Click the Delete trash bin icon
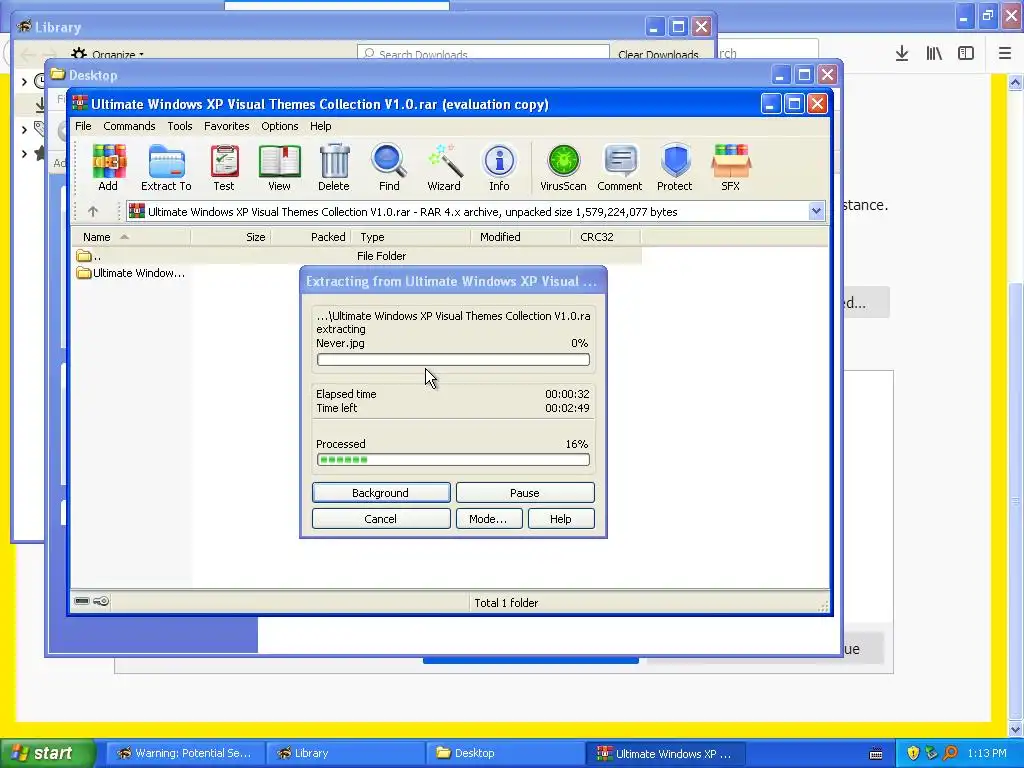Screen dimensions: 1024x768 [x=334, y=168]
